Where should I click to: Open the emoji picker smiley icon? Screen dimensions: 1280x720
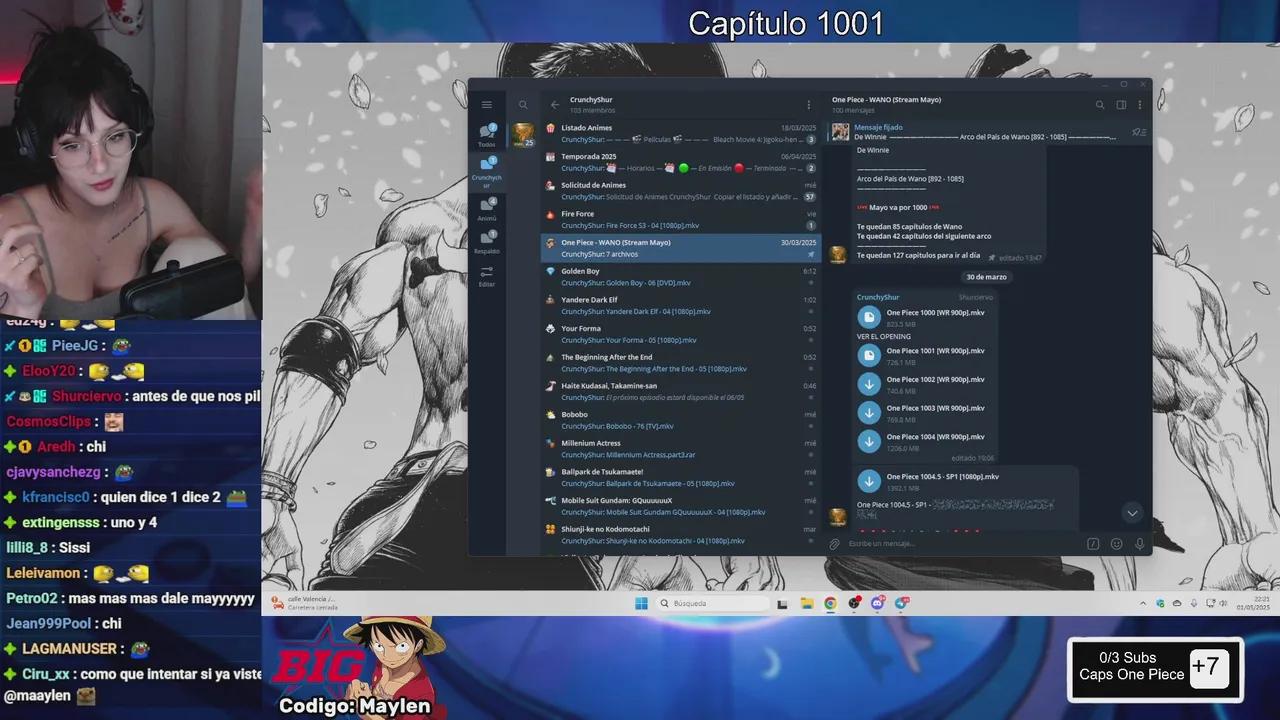1116,544
